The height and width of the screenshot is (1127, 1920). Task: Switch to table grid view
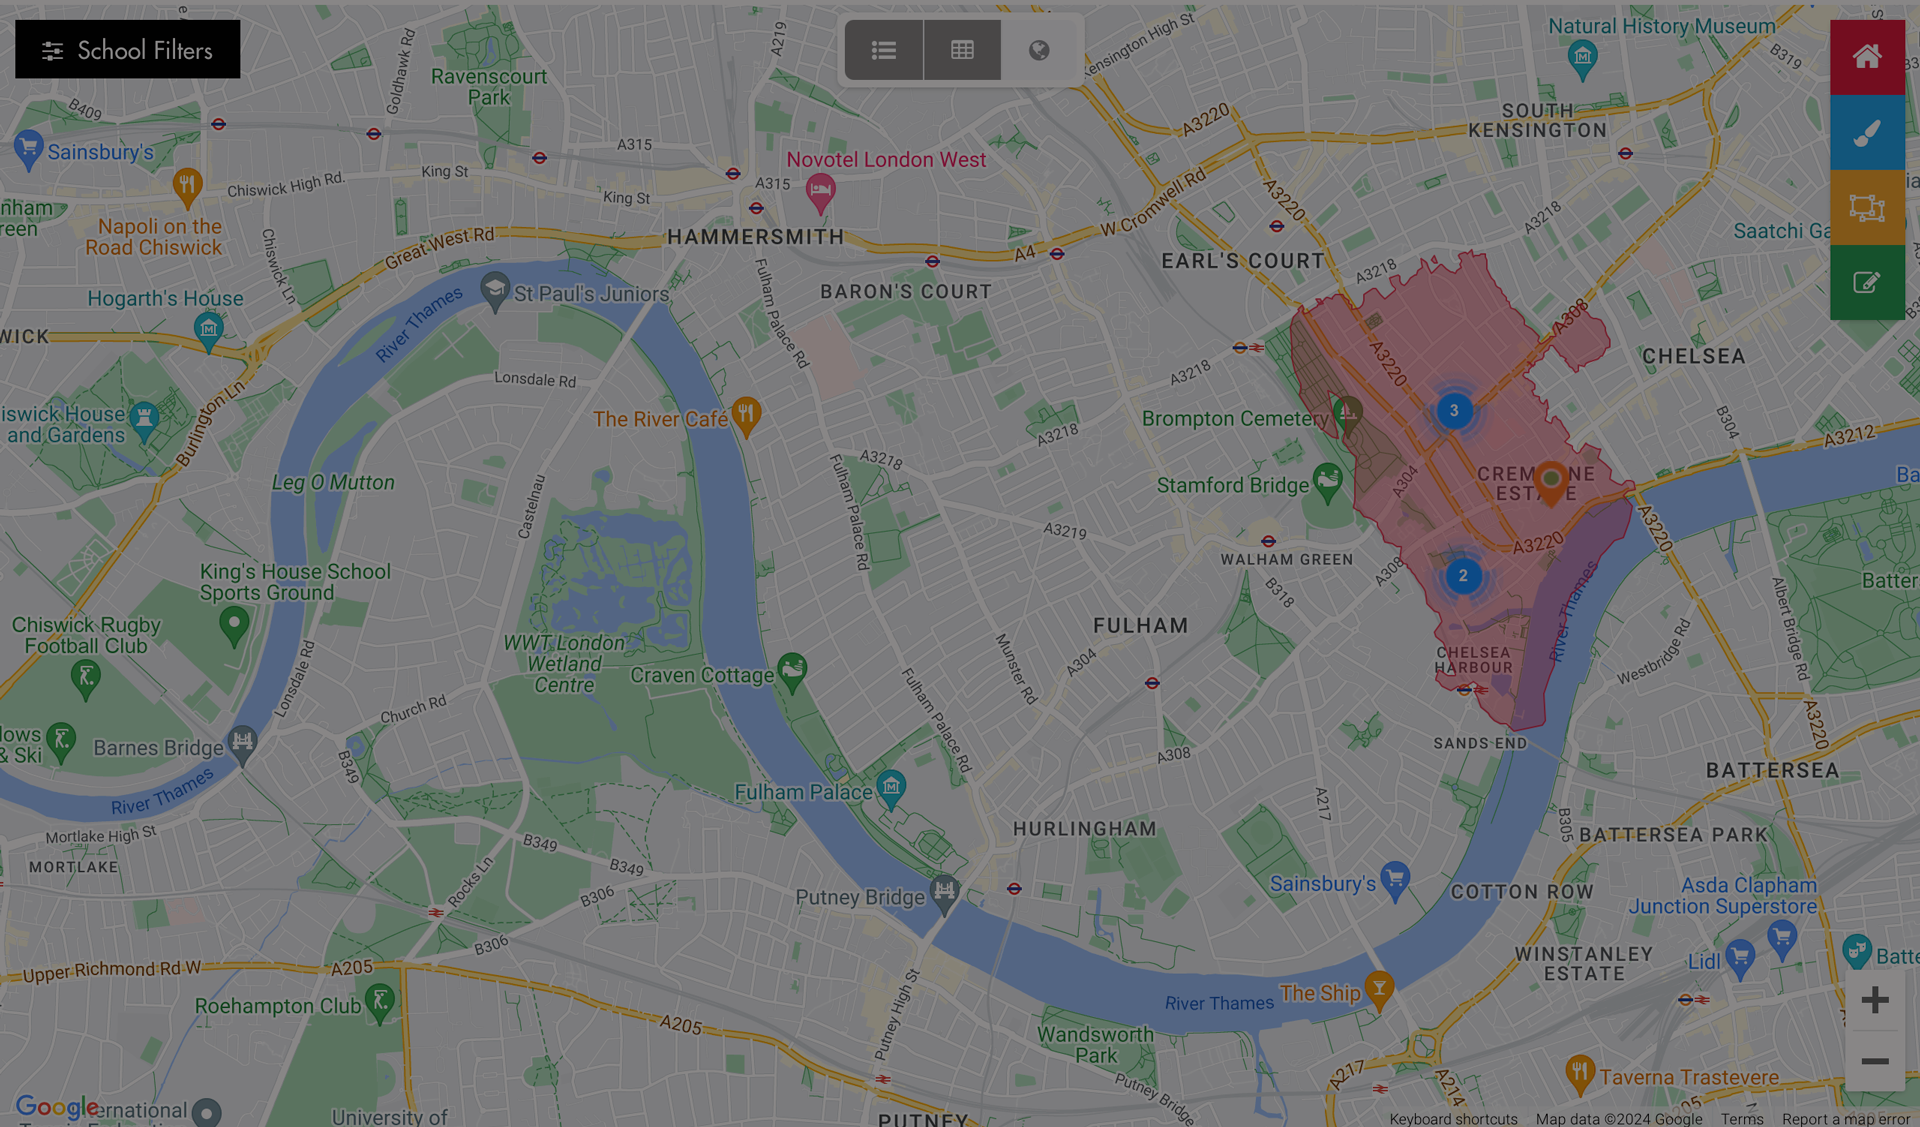[x=962, y=50]
